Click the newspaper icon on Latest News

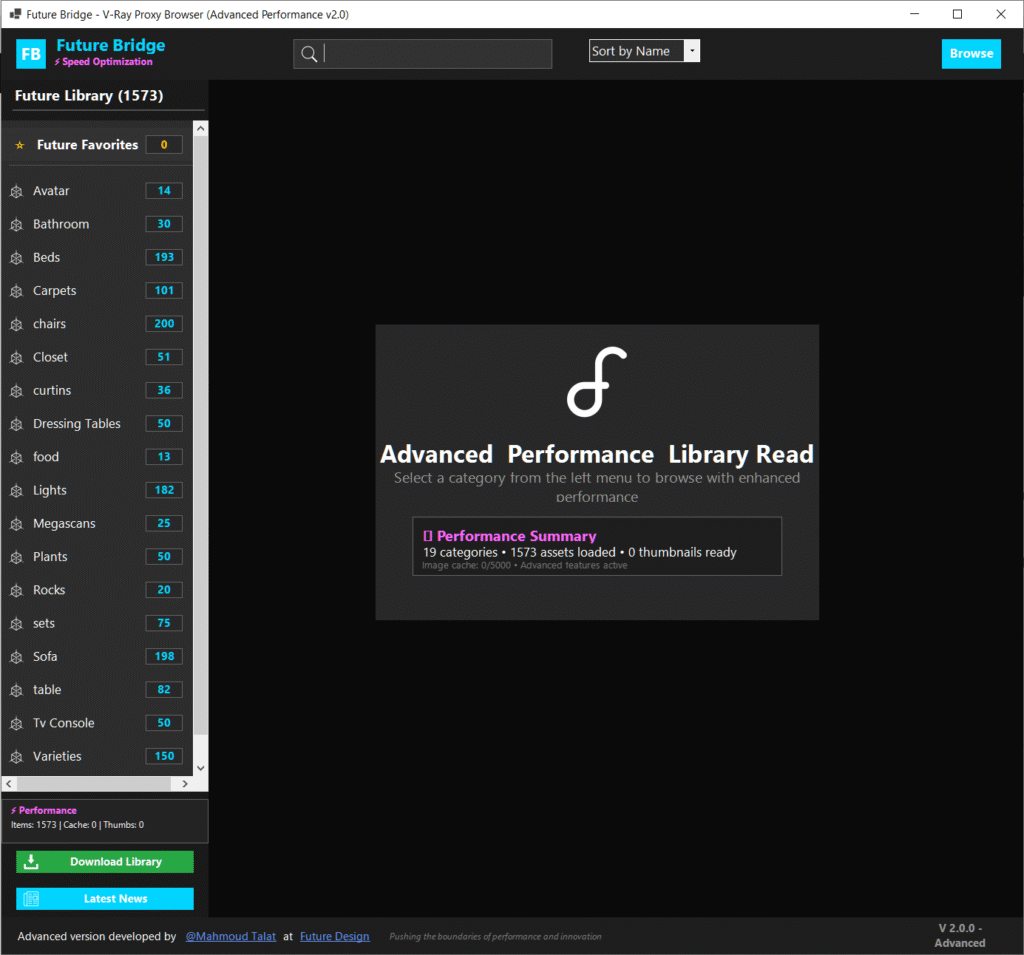click(x=30, y=899)
